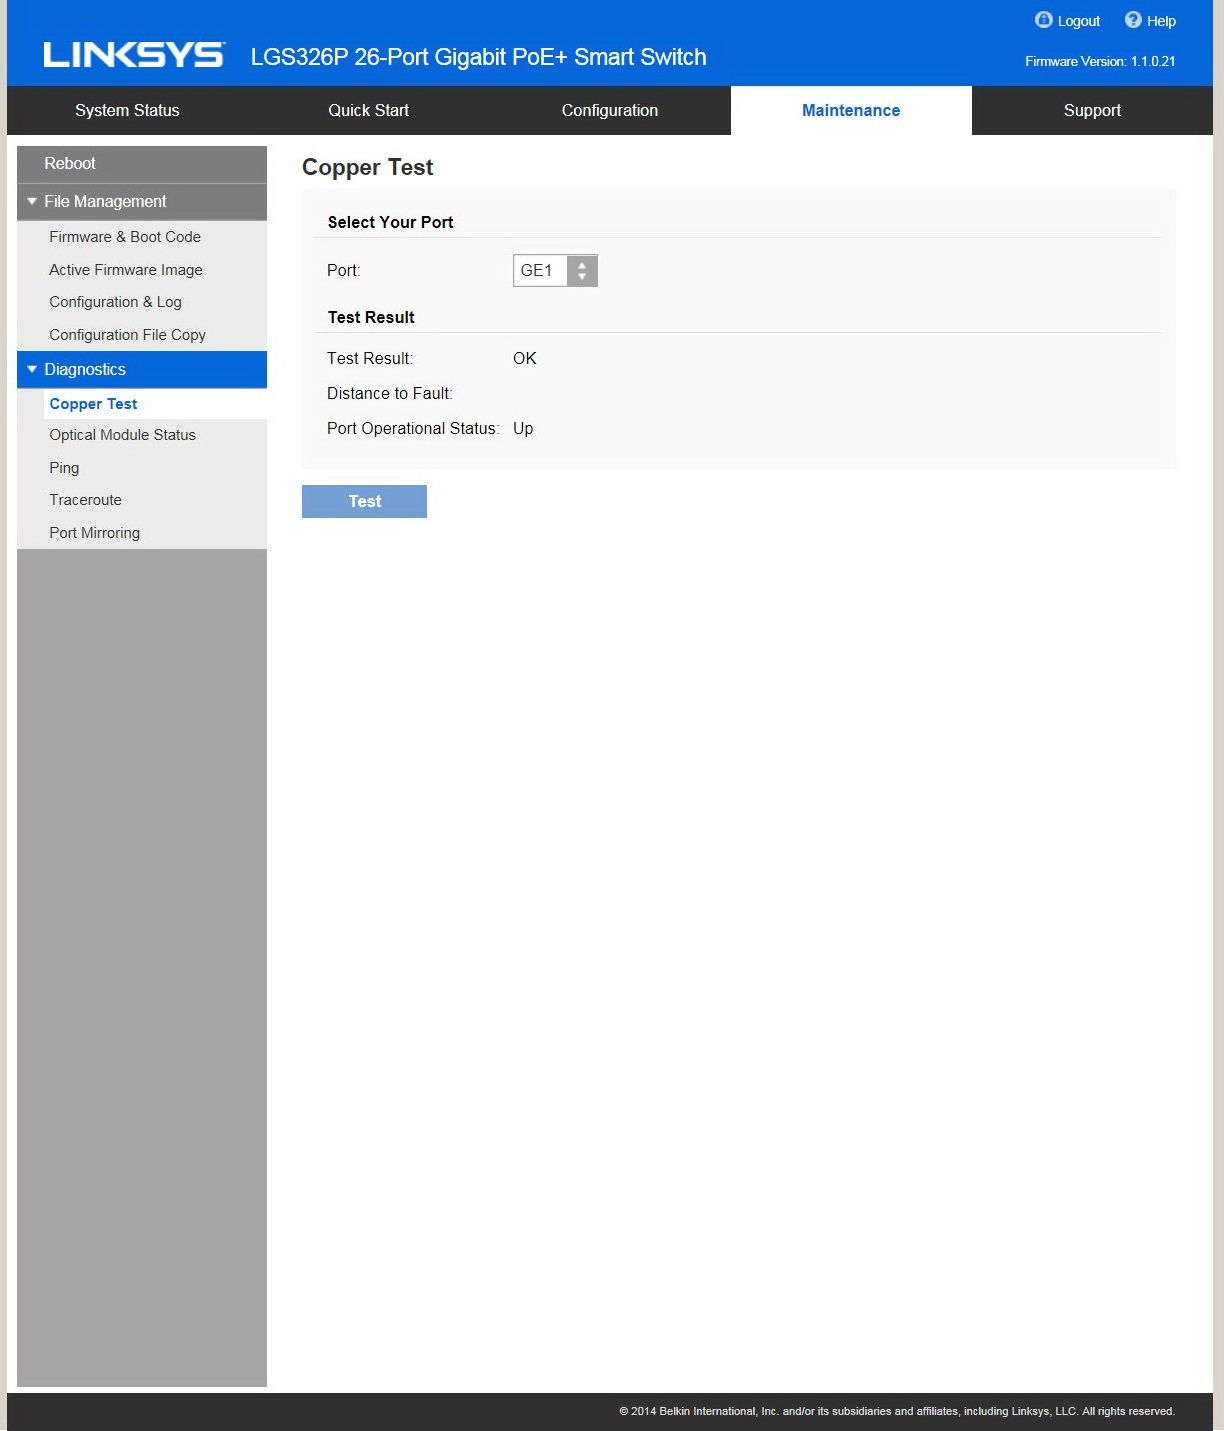This screenshot has width=1224, height=1431.
Task: Click the LGS326P Smart Switch title
Action: [478, 57]
